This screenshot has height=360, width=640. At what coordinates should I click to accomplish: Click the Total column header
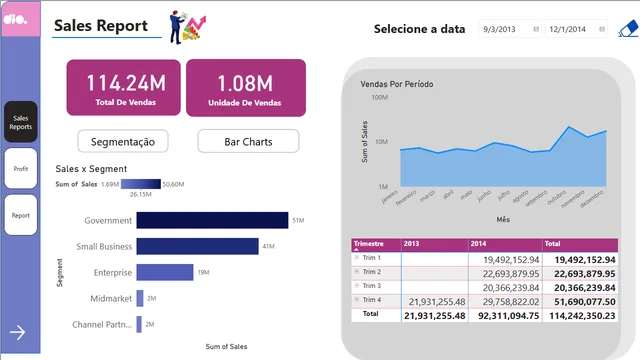(580, 244)
